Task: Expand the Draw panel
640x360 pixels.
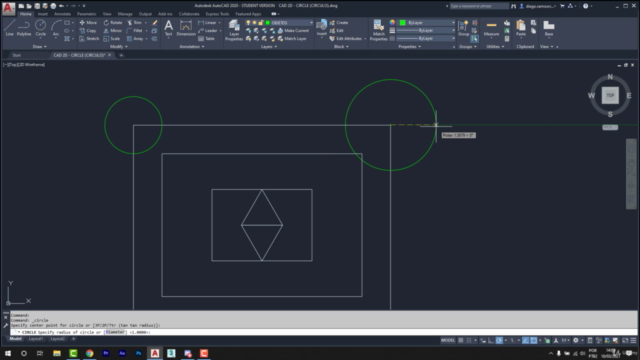Action: point(40,47)
